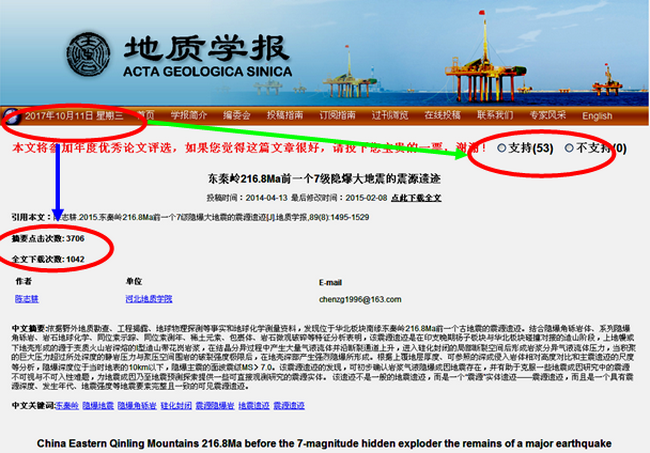
Task: Switch the site to English
Action: click(597, 116)
